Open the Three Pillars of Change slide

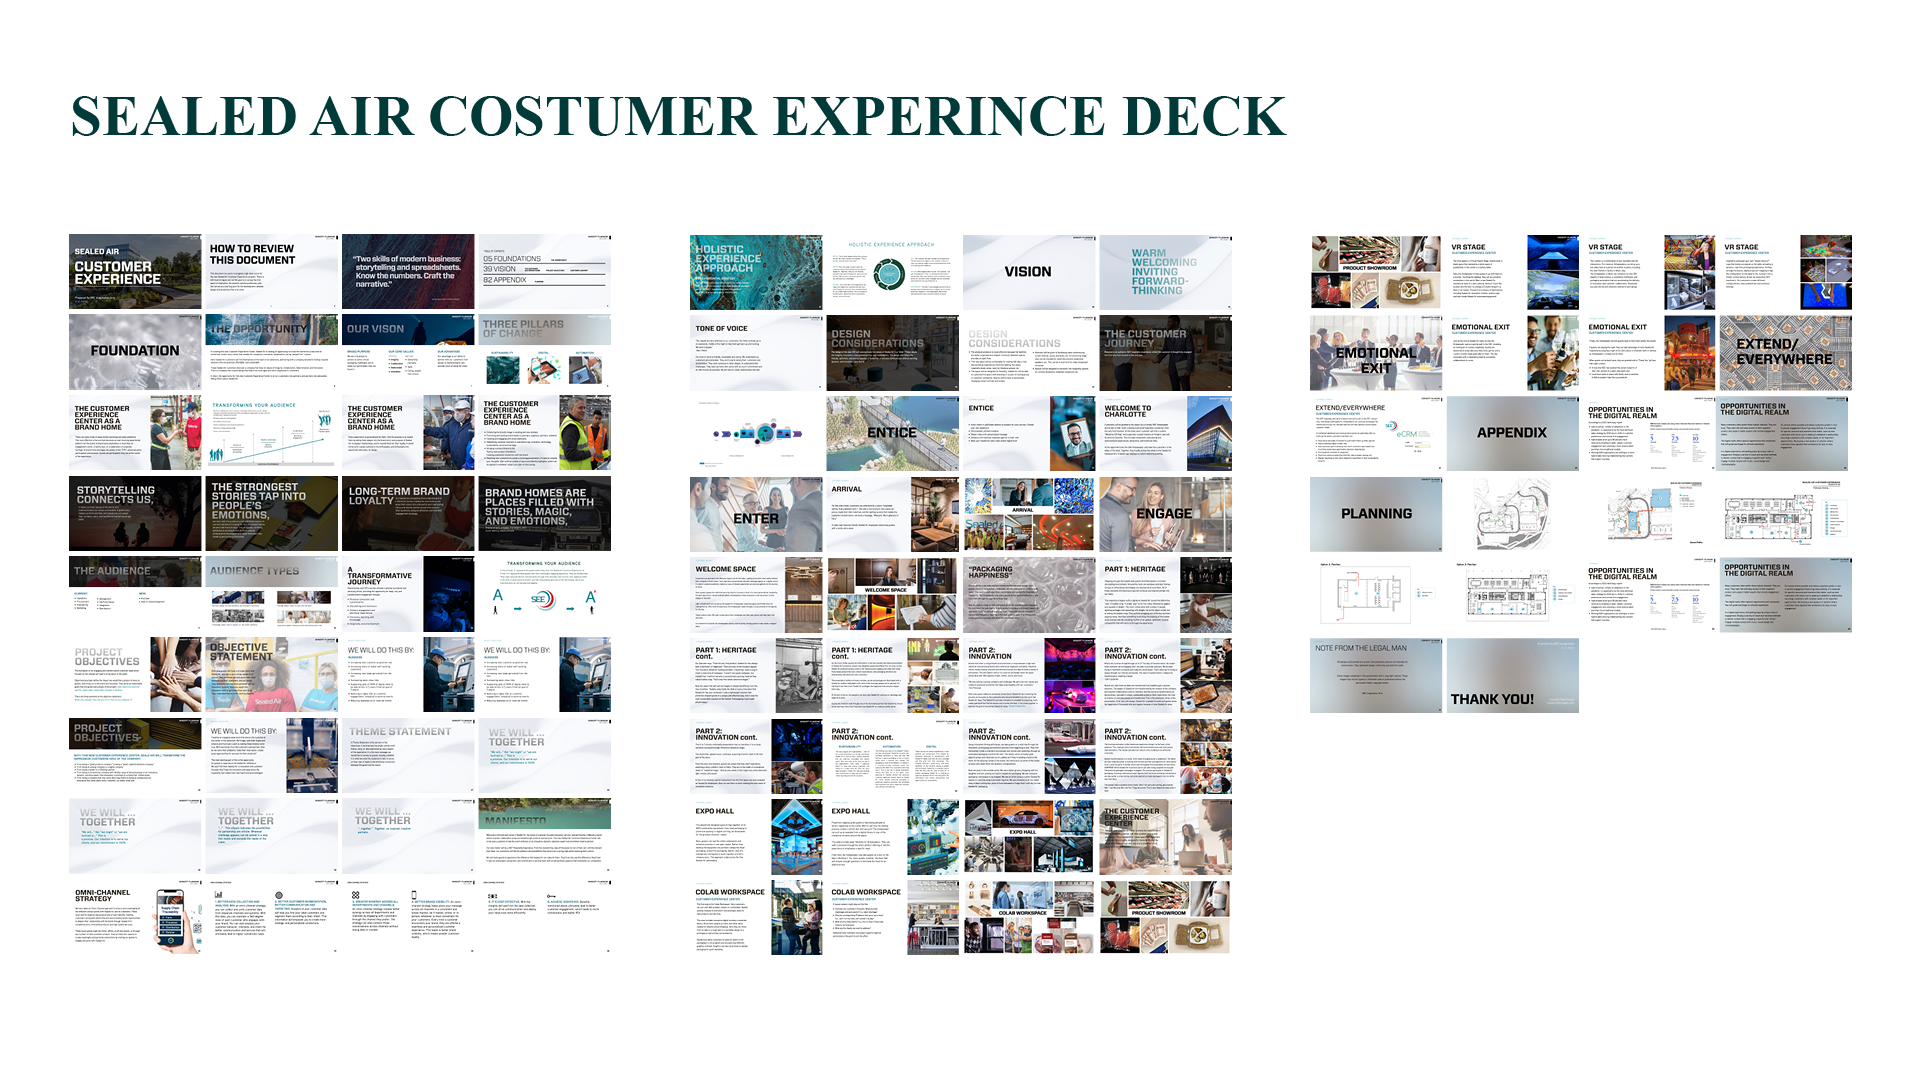(x=544, y=353)
